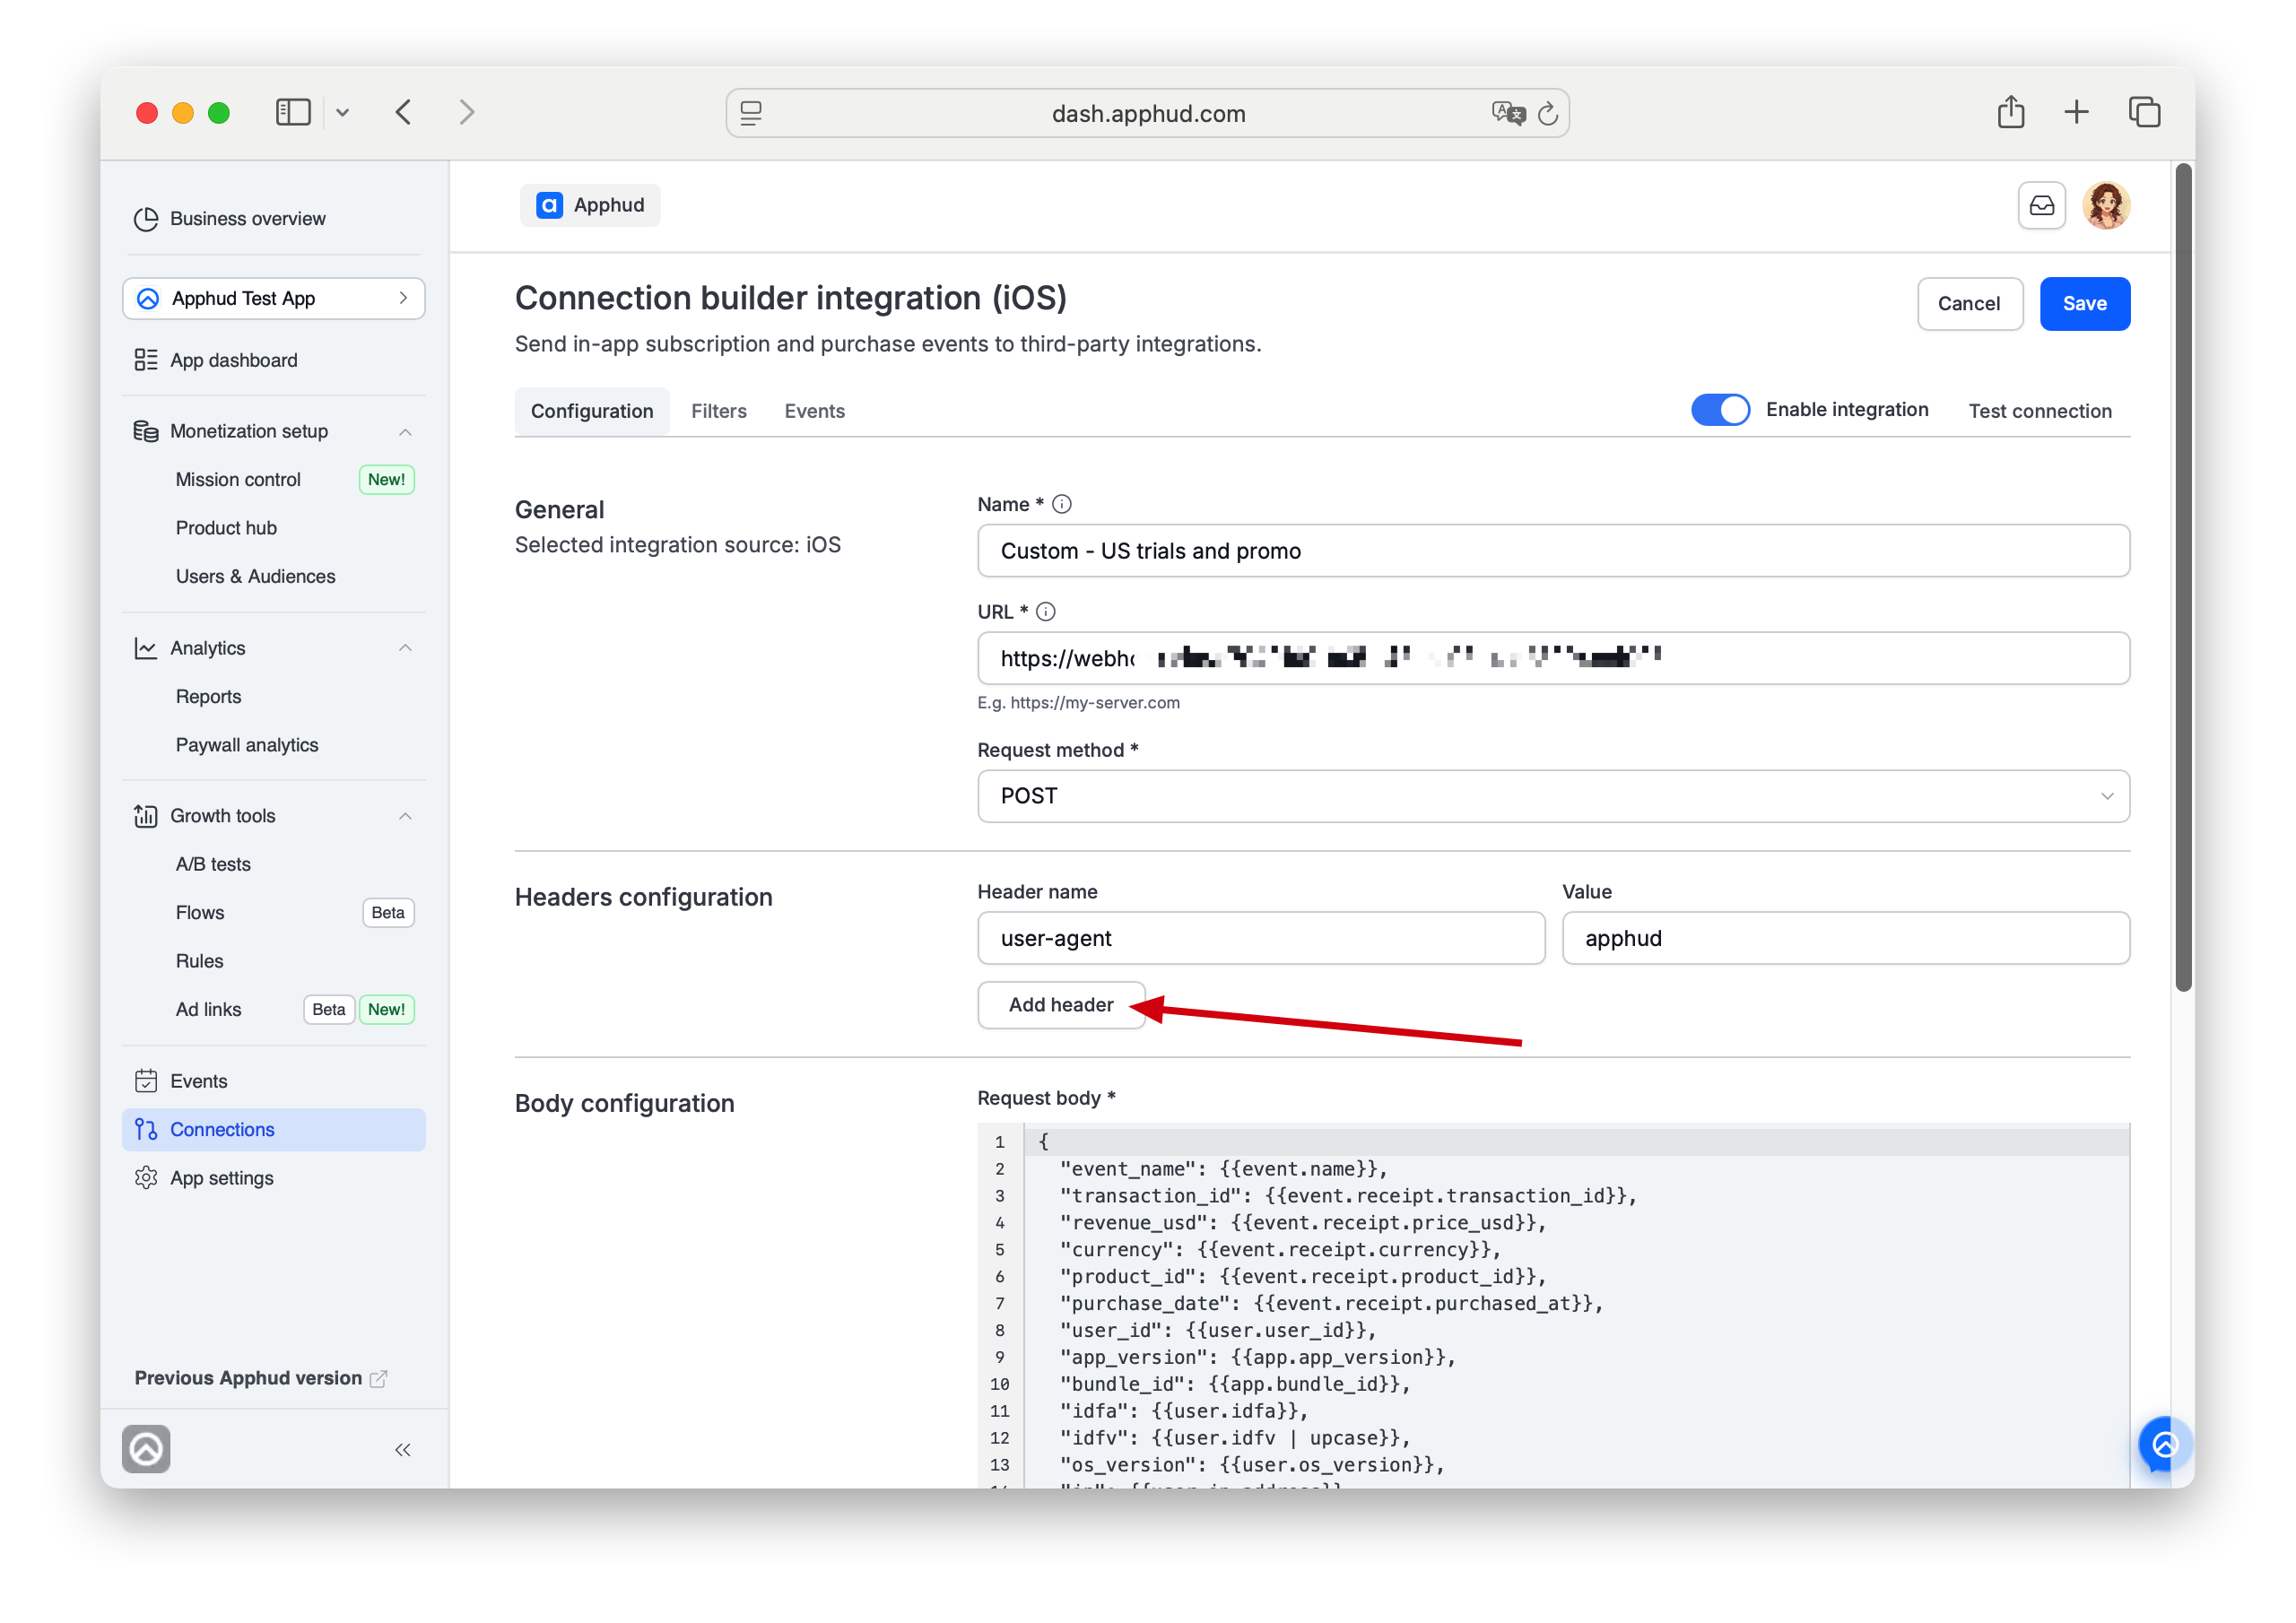
Task: Click the page reader icon in address bar
Action: pos(751,113)
